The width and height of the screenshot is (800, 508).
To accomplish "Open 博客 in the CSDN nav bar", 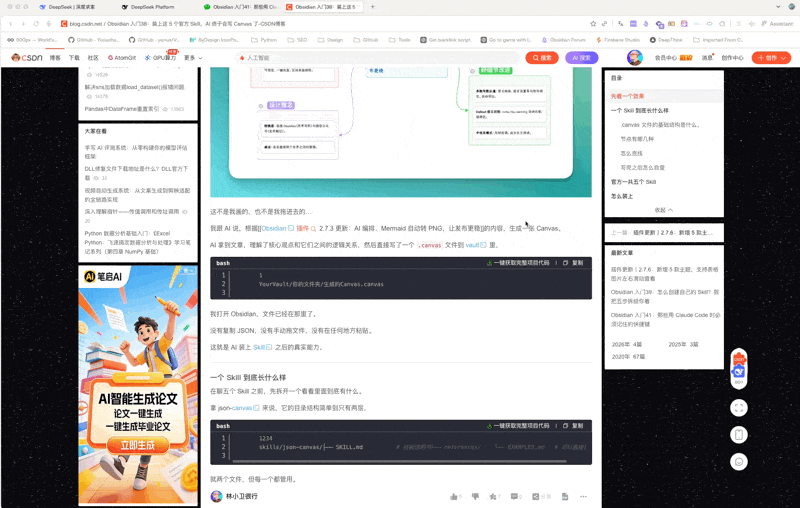I will [x=55, y=58].
